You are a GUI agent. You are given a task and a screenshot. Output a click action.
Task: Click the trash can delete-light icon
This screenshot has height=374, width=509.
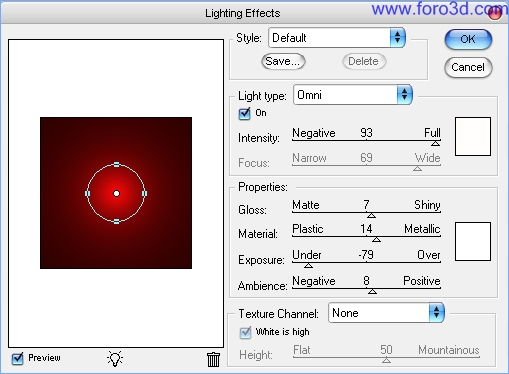click(x=213, y=359)
